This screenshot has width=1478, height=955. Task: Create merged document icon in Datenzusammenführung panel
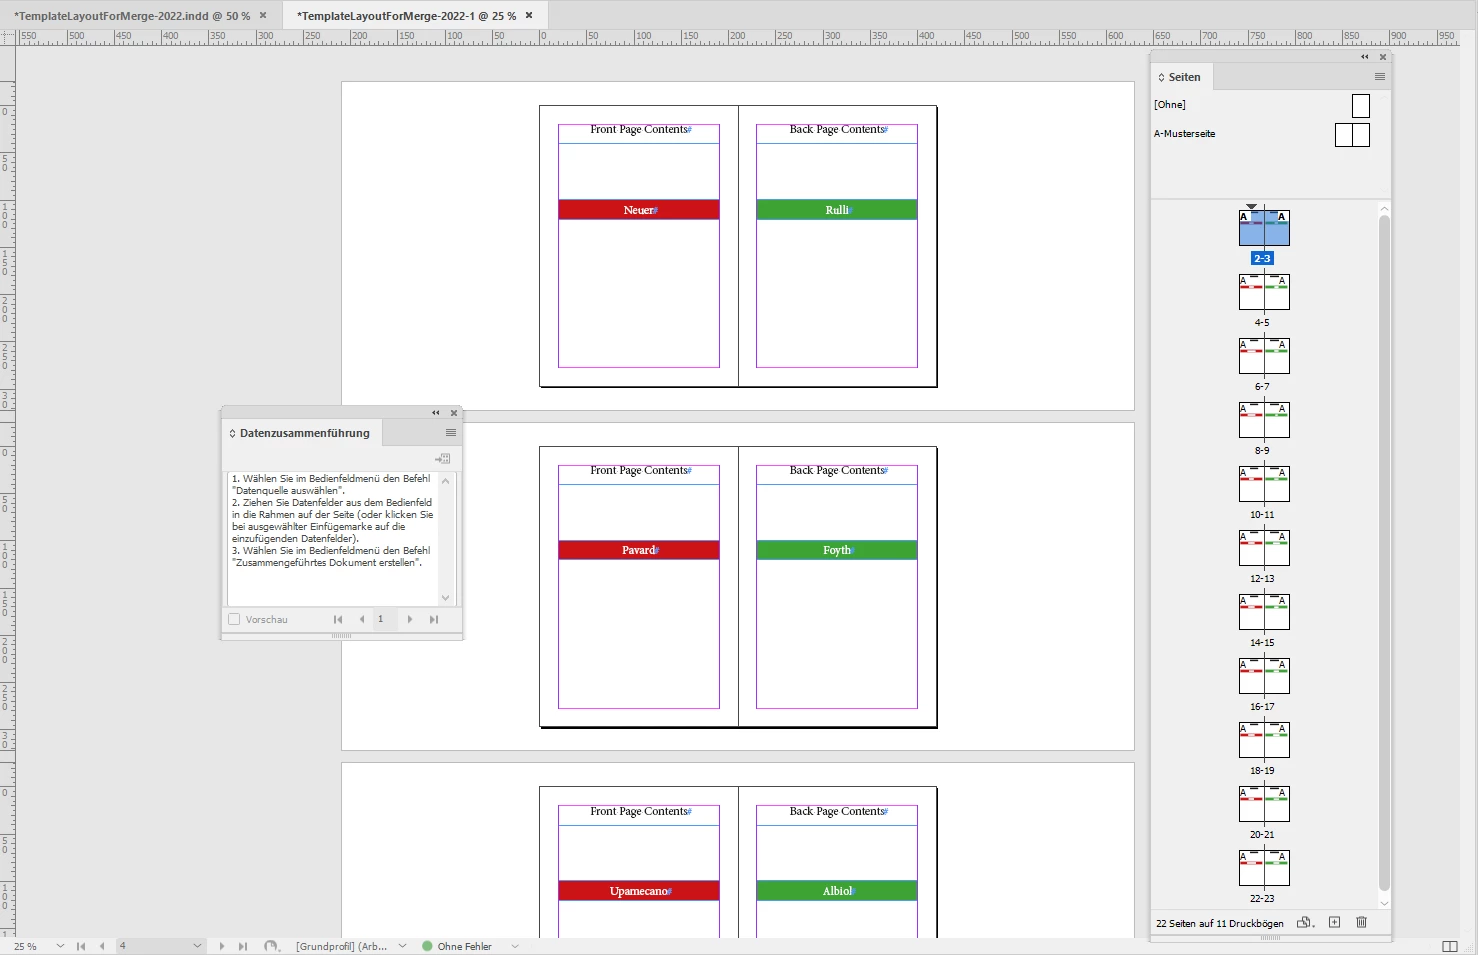coord(443,458)
